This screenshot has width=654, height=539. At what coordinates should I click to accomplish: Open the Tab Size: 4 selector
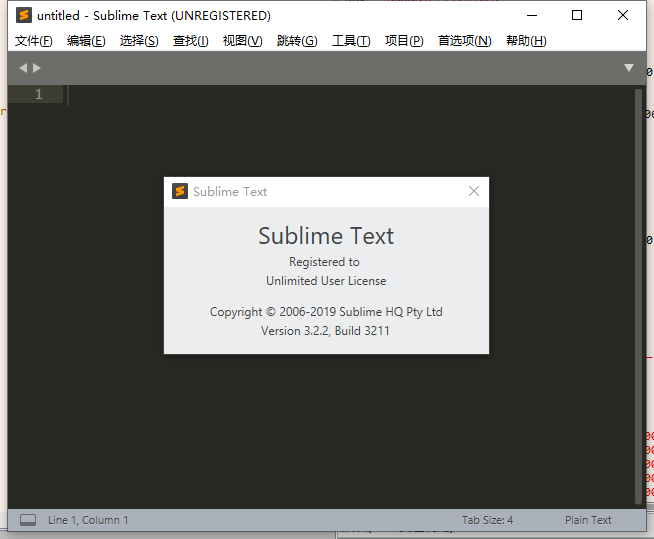point(487,520)
